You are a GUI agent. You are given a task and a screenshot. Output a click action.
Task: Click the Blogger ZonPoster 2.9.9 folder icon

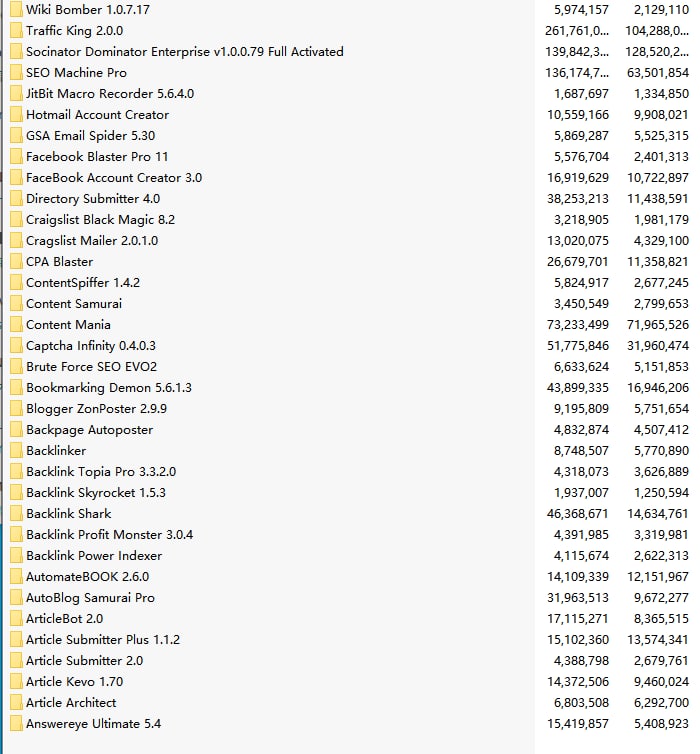16,408
